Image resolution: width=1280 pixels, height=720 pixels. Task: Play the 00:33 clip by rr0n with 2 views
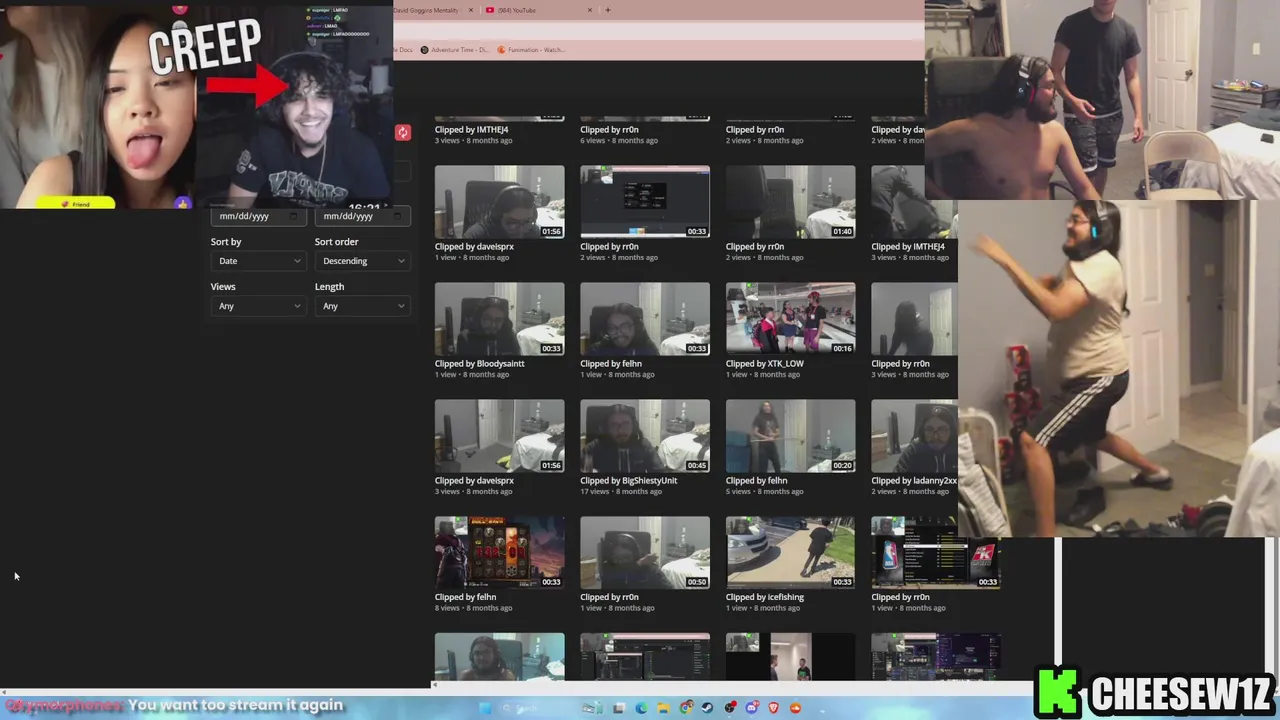tap(645, 202)
